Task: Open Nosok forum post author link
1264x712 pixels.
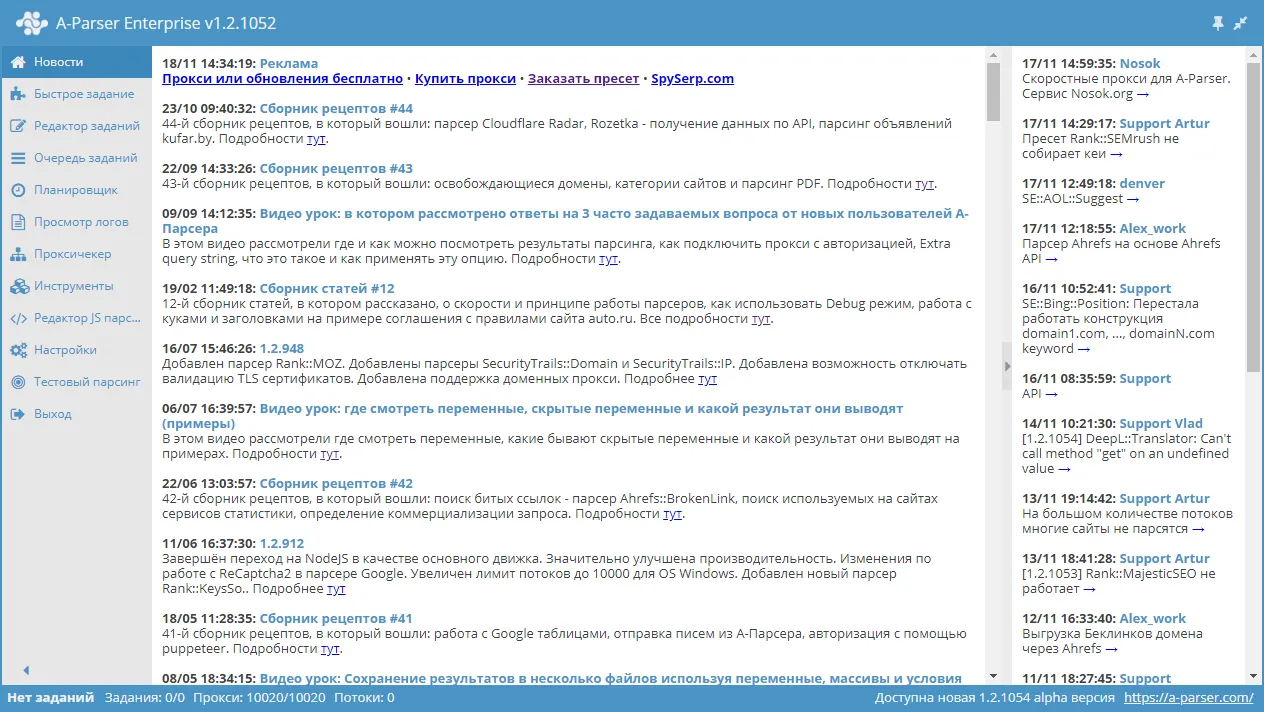Action: (x=1140, y=64)
